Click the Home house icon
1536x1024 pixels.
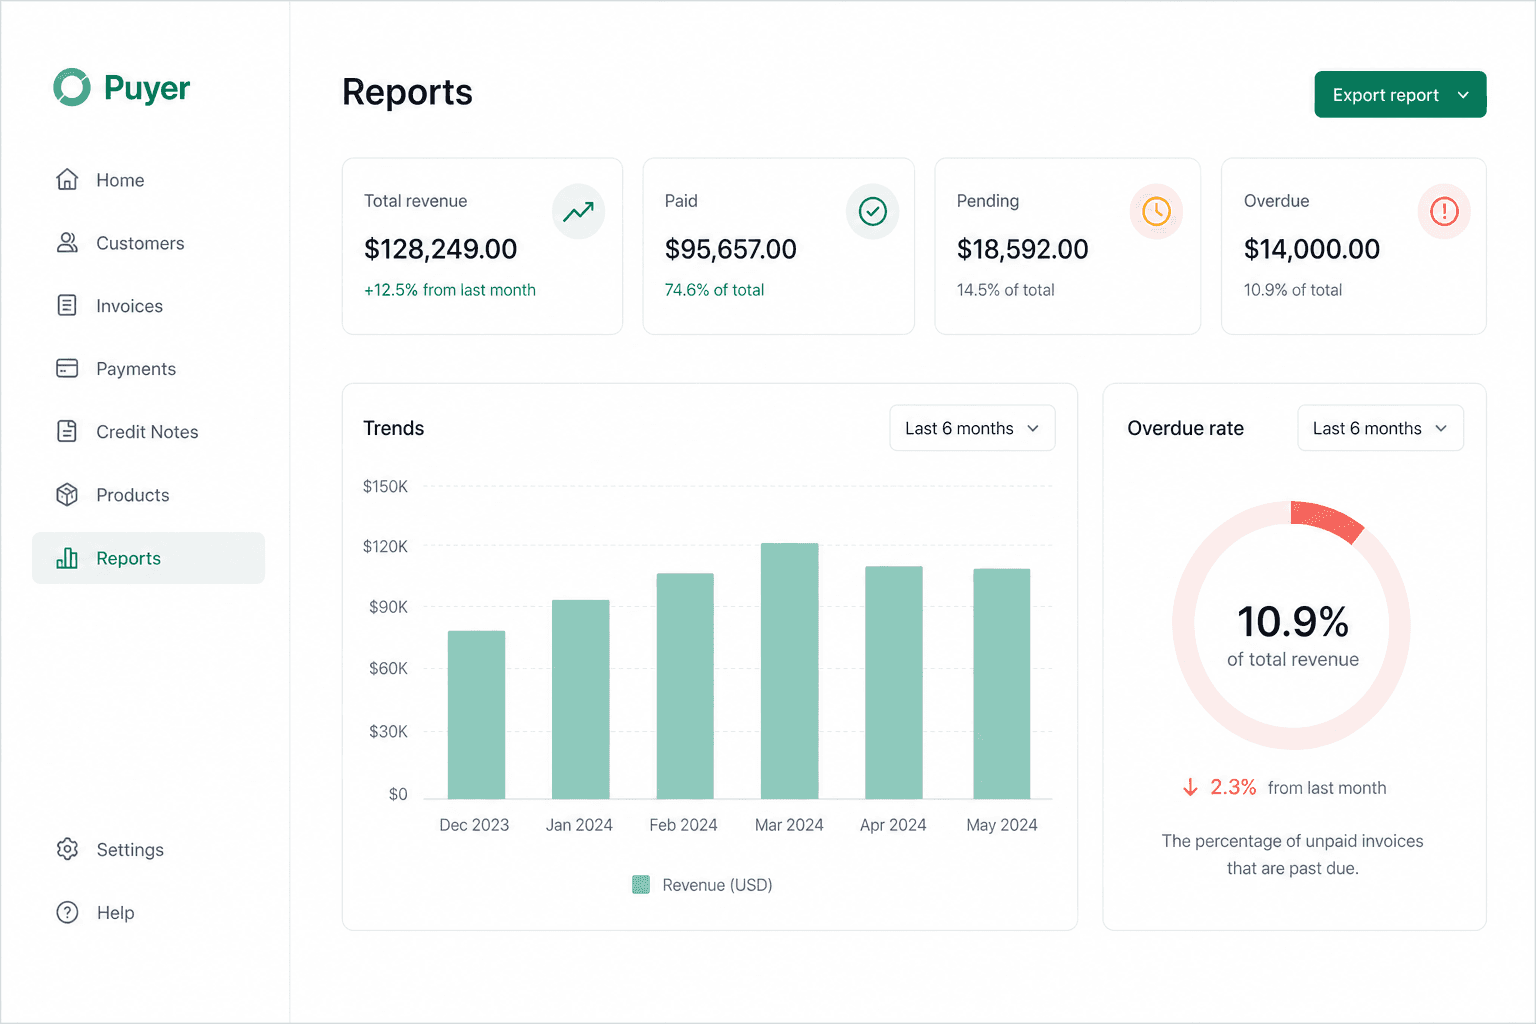tap(67, 179)
